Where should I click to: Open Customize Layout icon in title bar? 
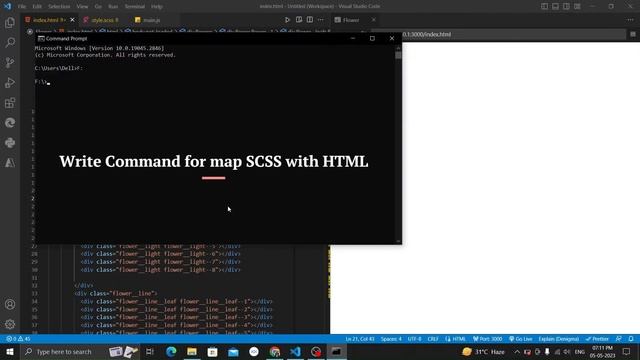click(578, 7)
